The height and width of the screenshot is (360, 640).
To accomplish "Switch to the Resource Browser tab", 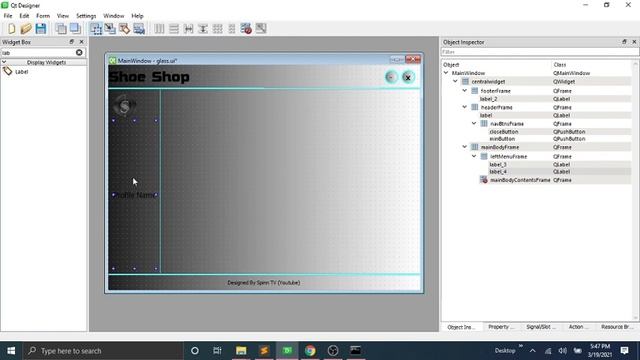I will [617, 327].
